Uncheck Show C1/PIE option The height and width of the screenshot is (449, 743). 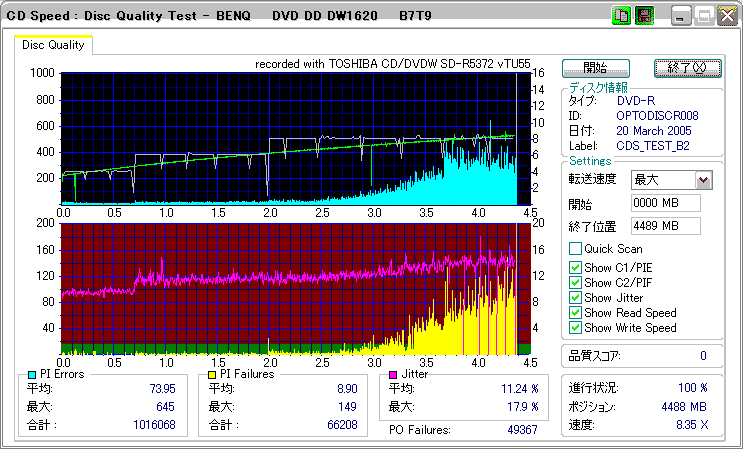tap(575, 267)
